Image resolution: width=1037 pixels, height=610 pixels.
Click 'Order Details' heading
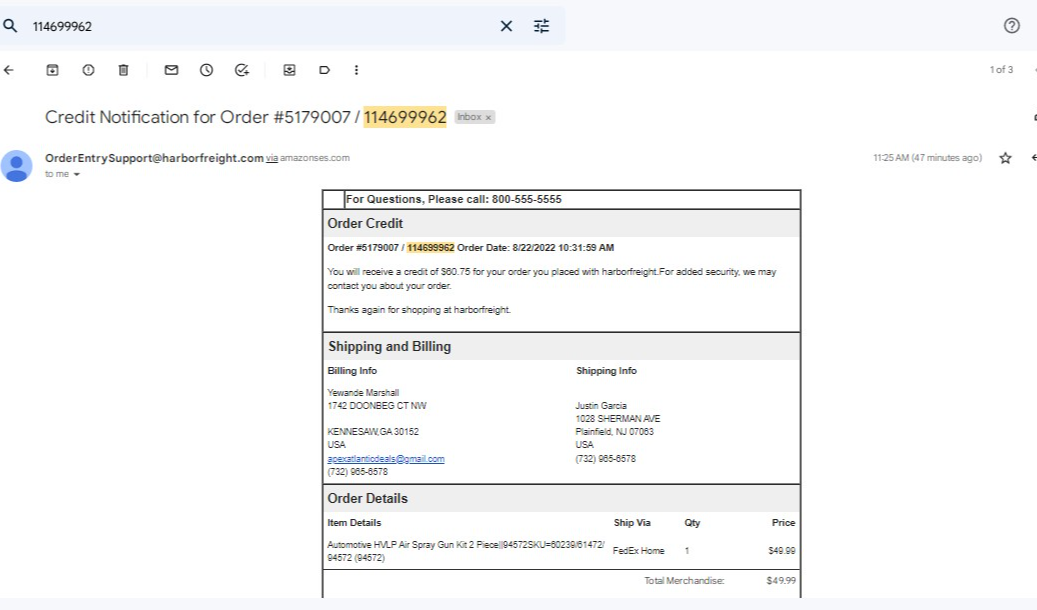point(368,499)
